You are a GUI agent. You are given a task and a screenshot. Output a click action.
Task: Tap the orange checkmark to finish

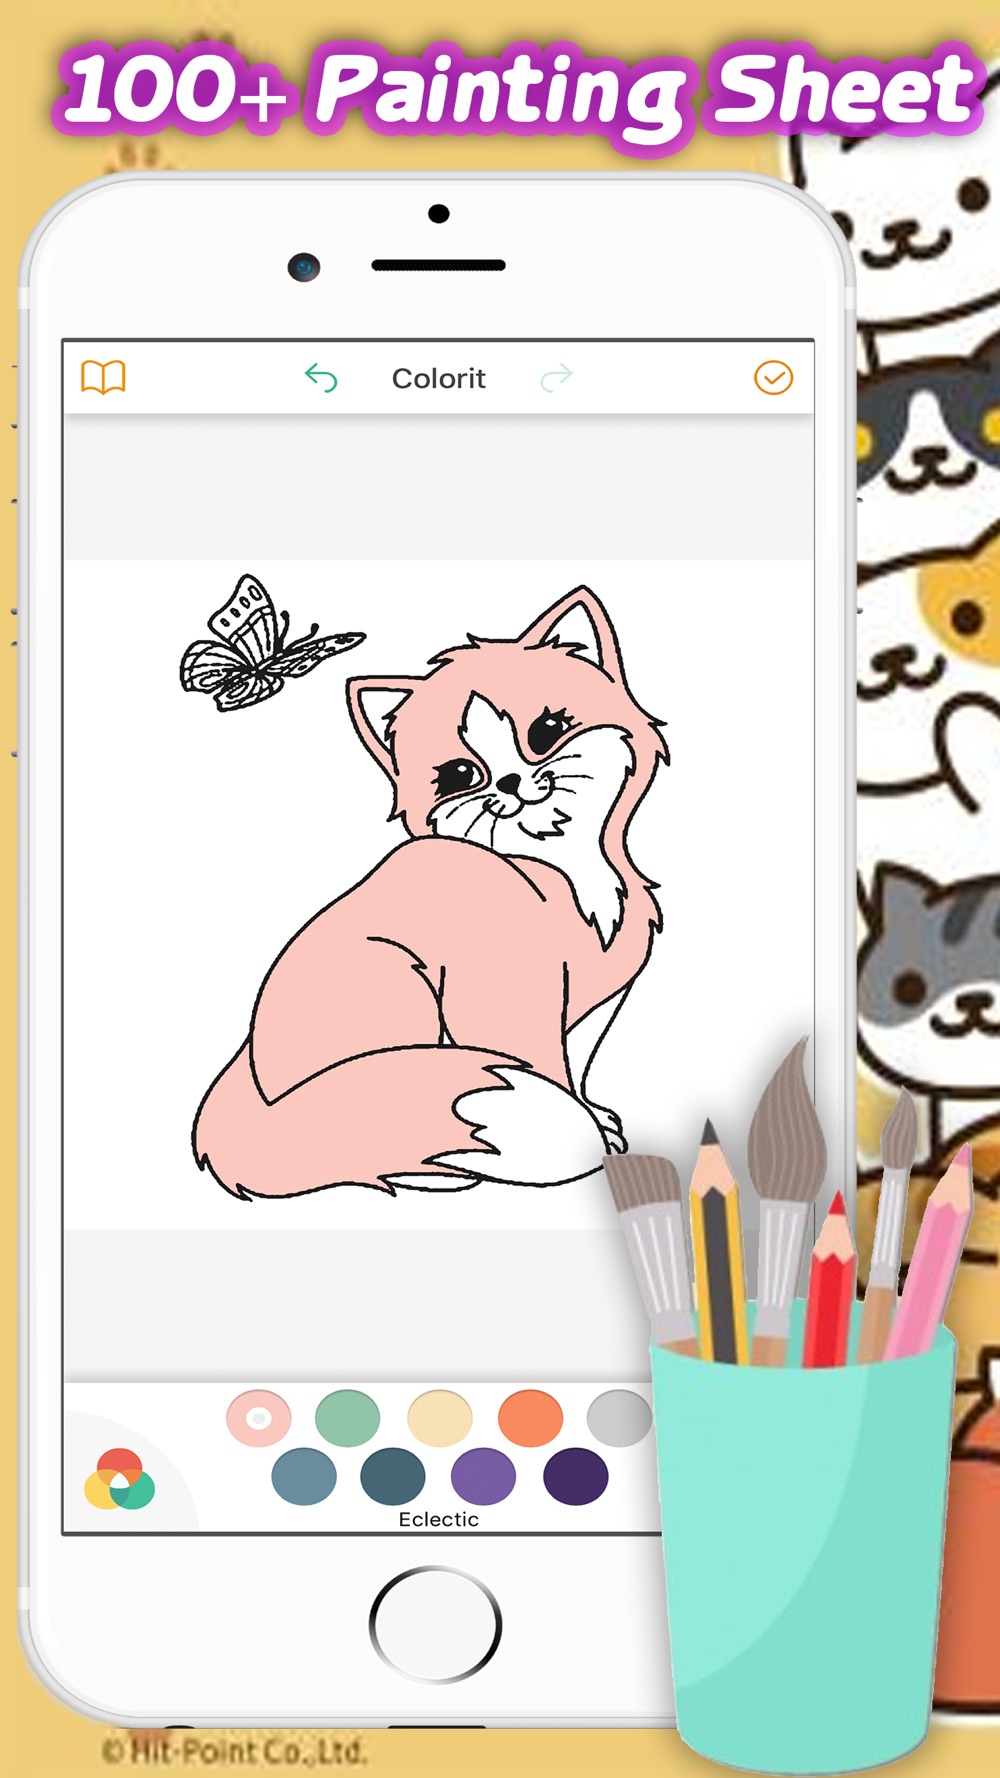773,378
